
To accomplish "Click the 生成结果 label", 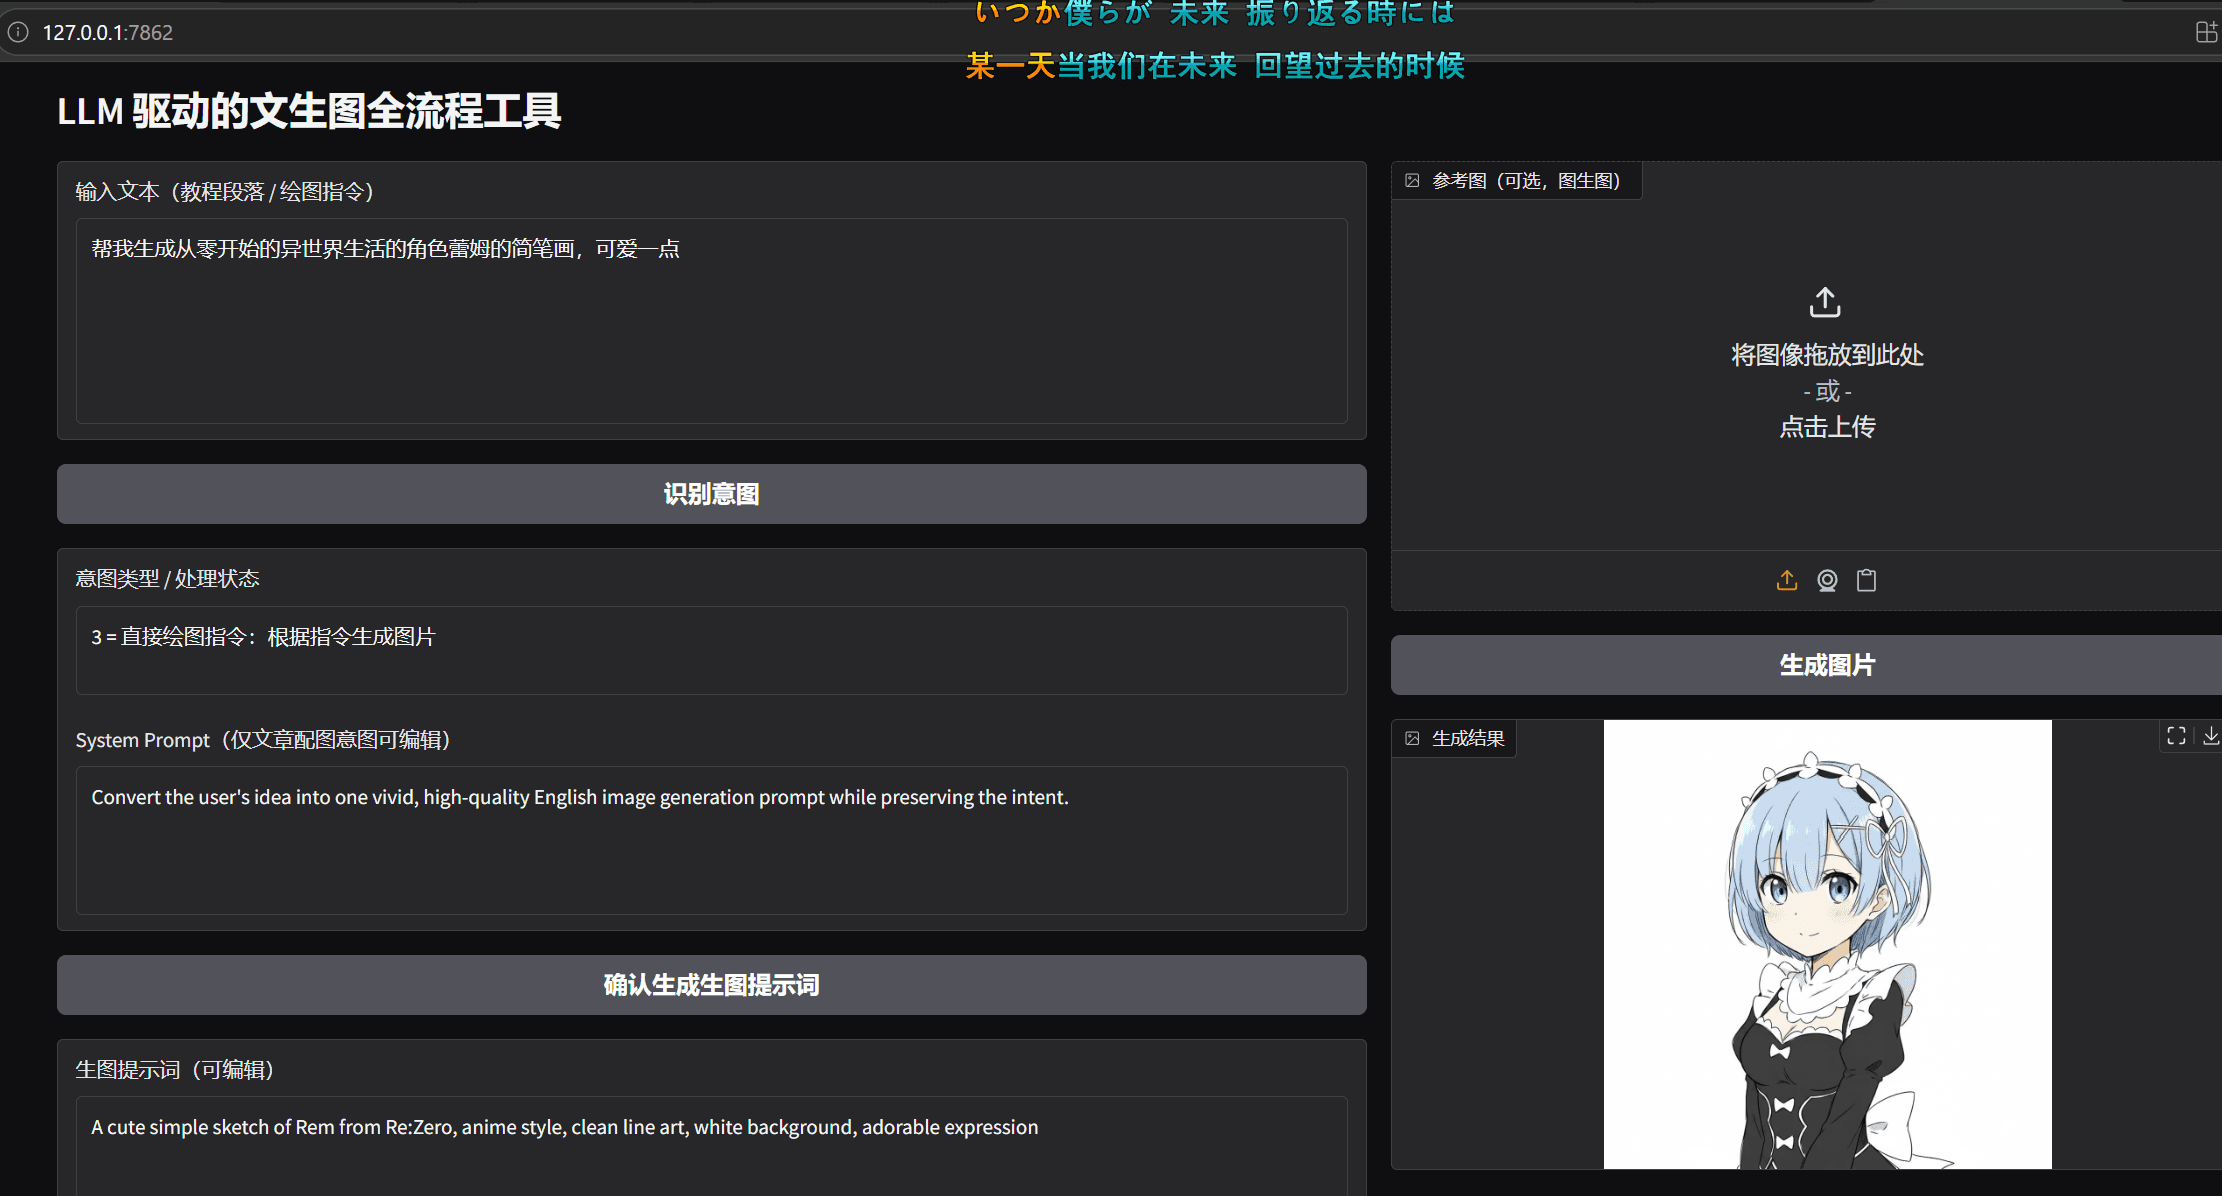I will [x=1468, y=739].
